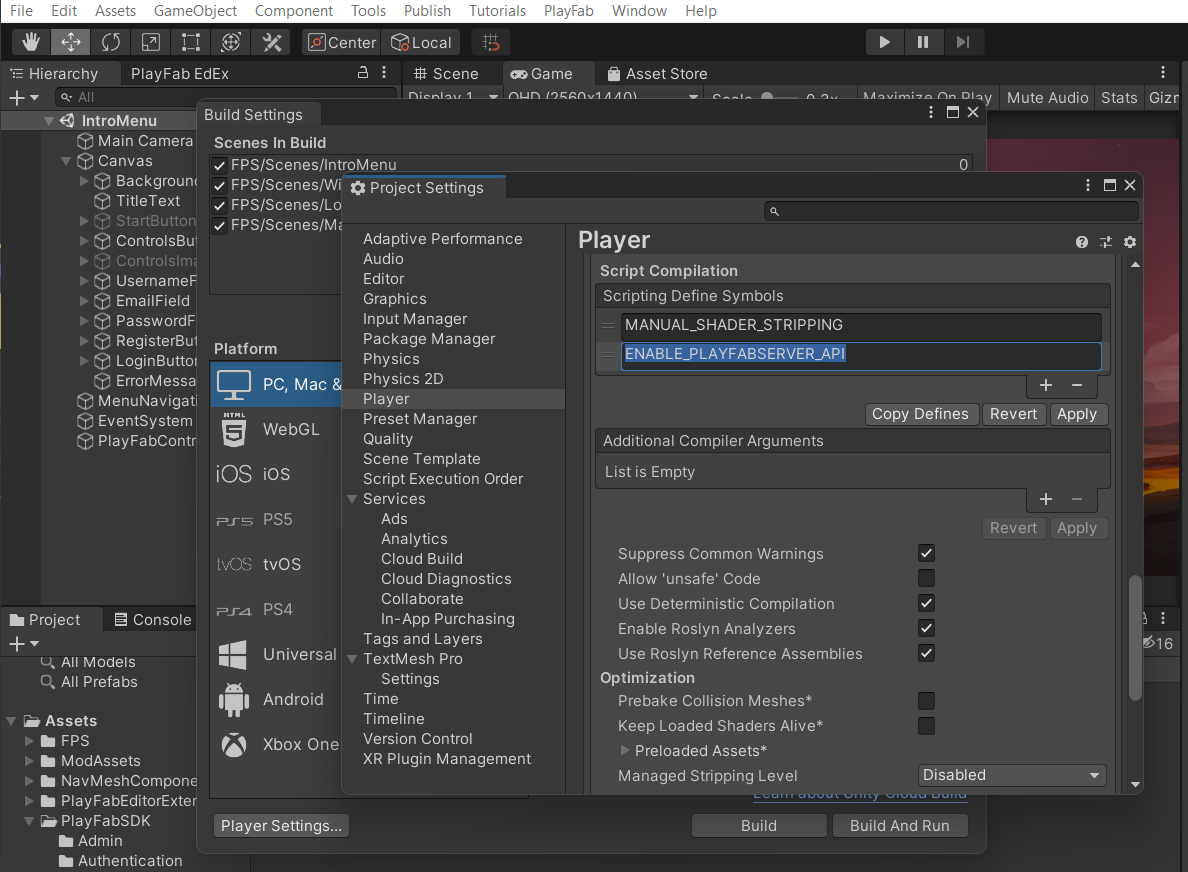Viewport: 1188px width, 872px height.
Task: Switch to the Console tab
Action: pyautogui.click(x=152, y=620)
